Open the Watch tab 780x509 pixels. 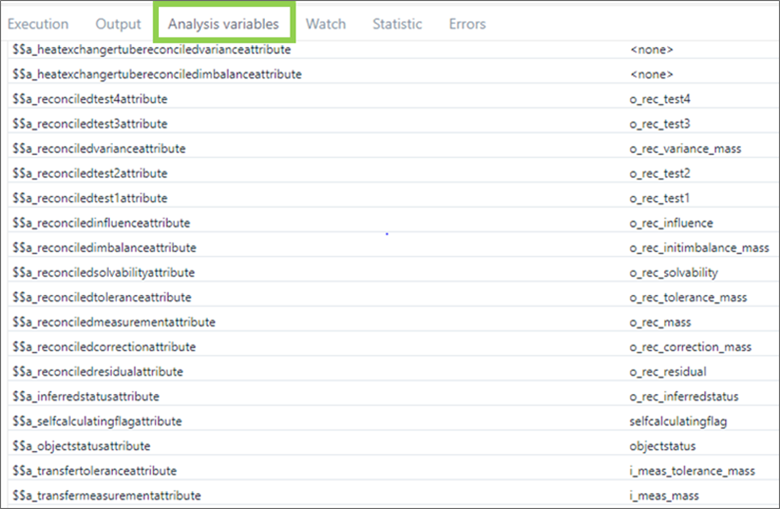click(326, 24)
